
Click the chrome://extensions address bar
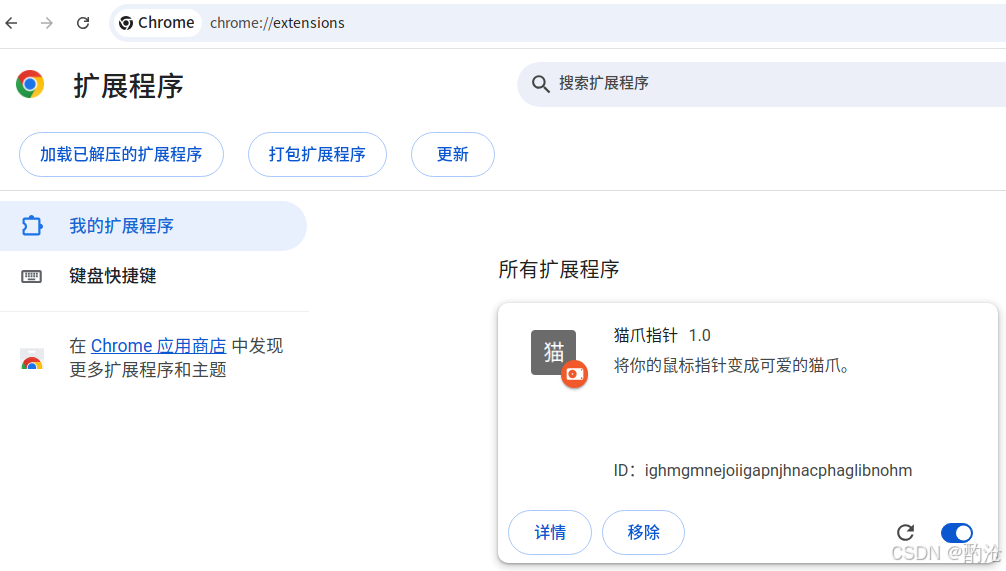[557, 23]
